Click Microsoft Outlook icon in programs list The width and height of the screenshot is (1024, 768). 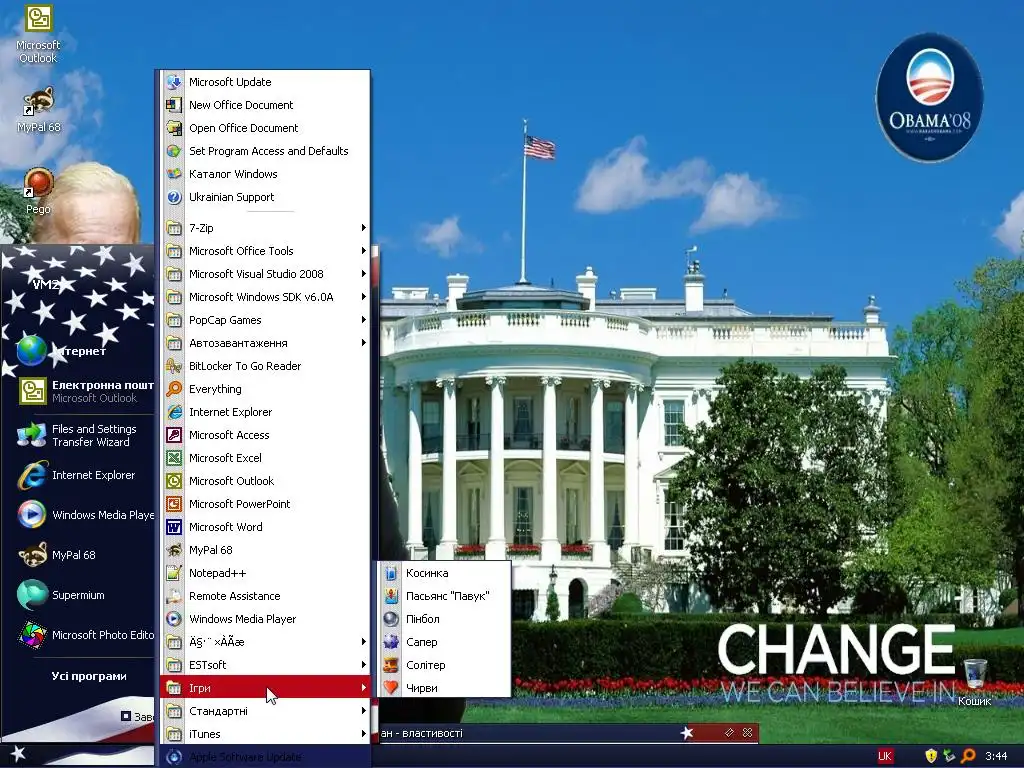[174, 481]
